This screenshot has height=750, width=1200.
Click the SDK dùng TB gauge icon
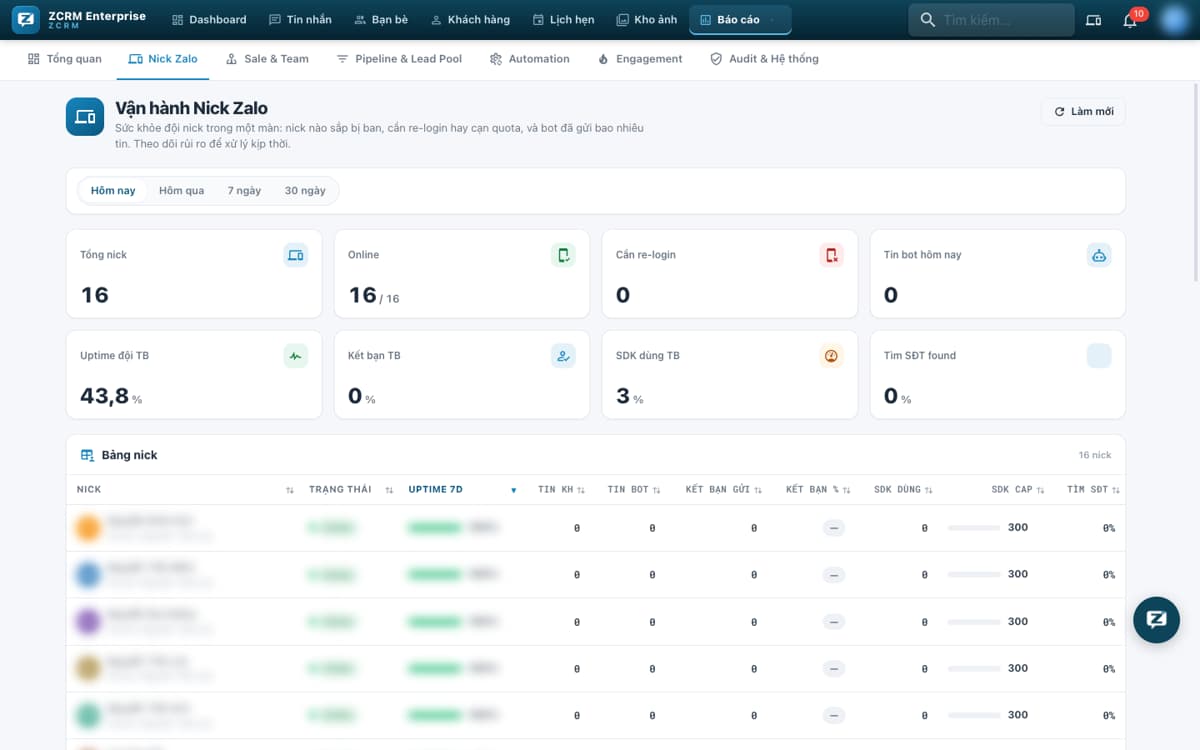coord(831,355)
